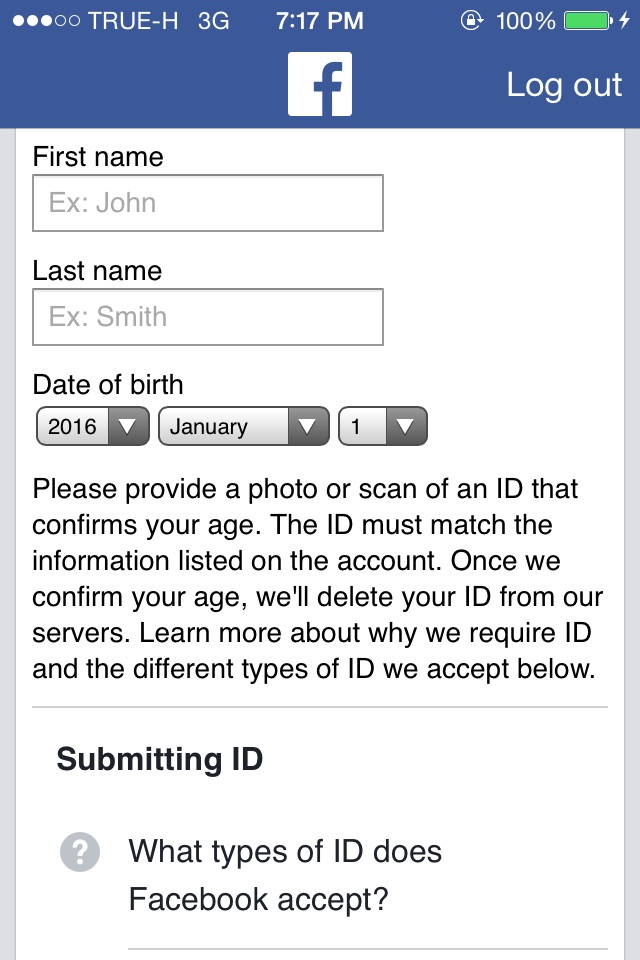Click the year dropdown arrow
Image resolution: width=640 pixels, height=960 pixels.
pyautogui.click(x=128, y=426)
